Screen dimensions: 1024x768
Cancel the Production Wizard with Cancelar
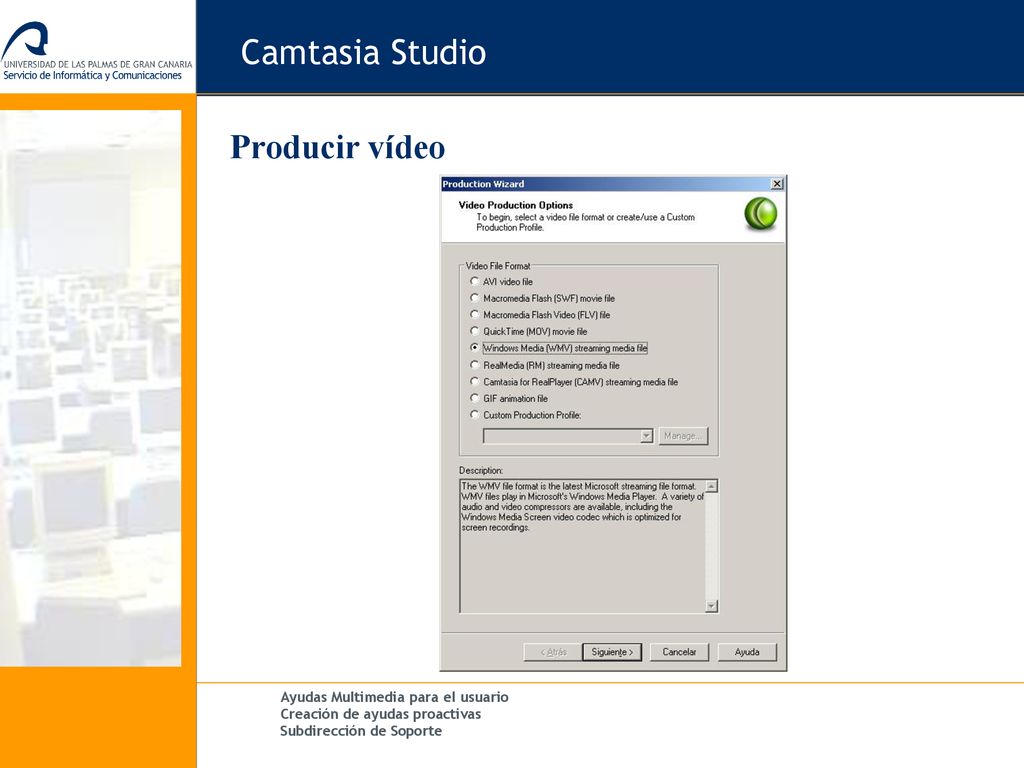coord(679,652)
